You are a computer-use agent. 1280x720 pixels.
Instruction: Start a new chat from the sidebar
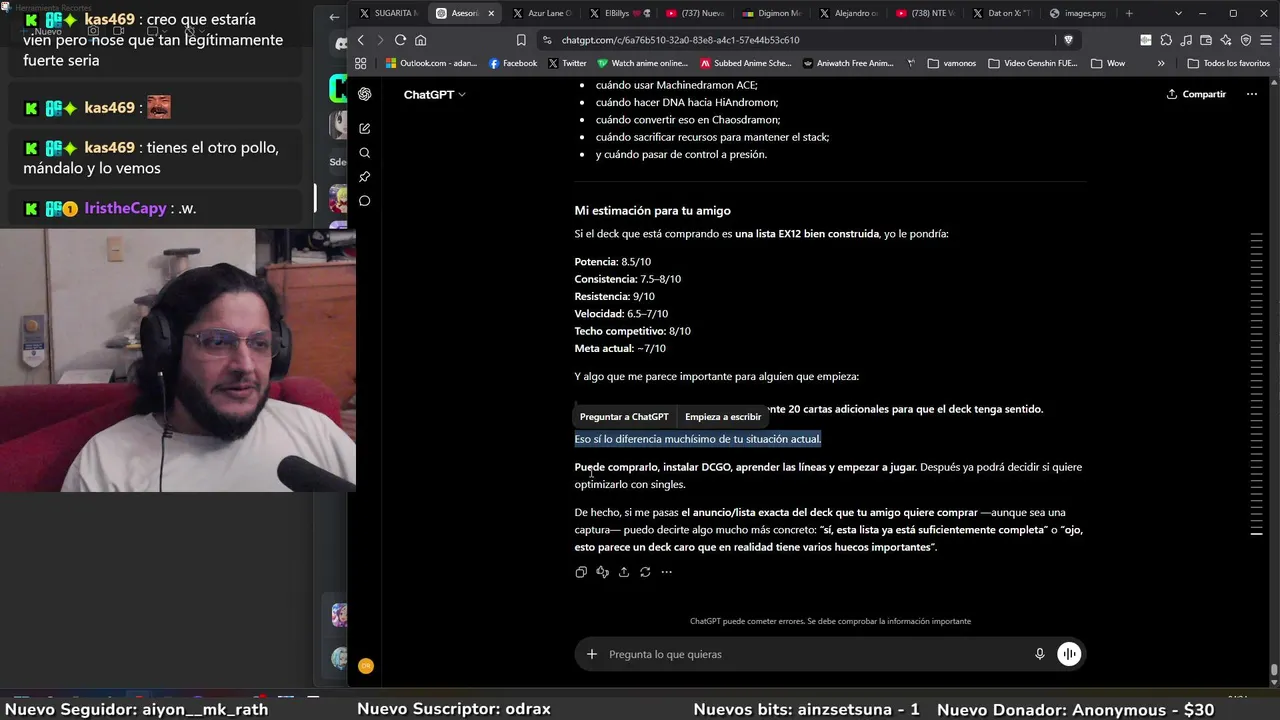[x=365, y=129]
